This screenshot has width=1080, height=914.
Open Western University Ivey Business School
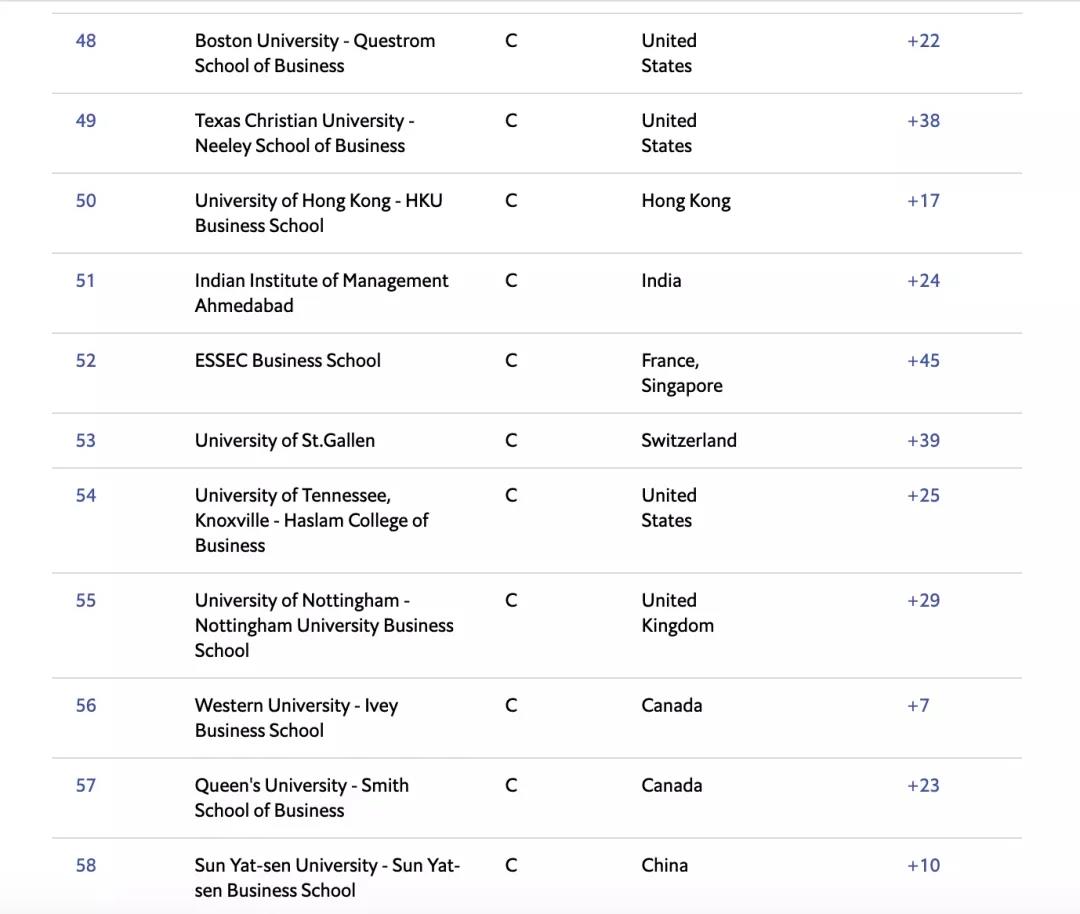click(296, 718)
